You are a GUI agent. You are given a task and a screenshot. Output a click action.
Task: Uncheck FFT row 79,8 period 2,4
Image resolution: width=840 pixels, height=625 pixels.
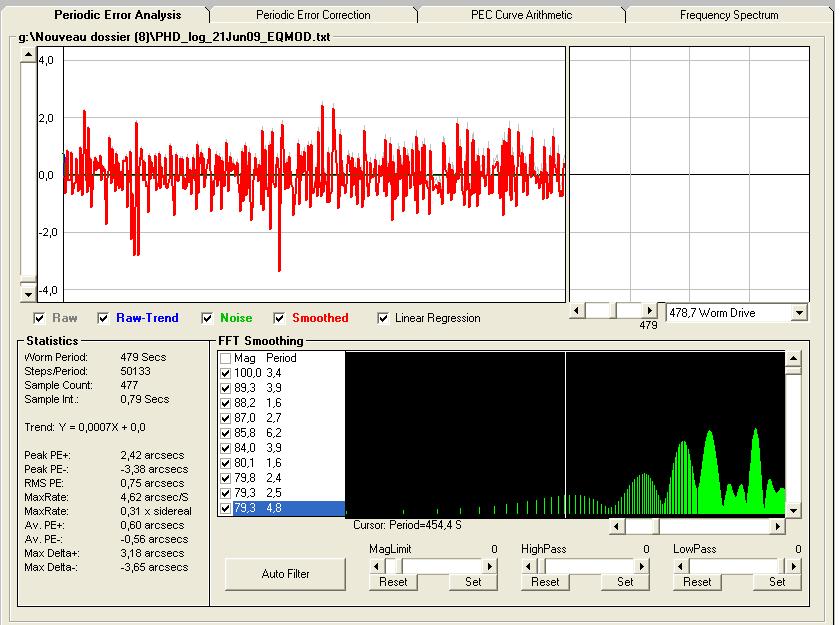pyautogui.click(x=226, y=478)
